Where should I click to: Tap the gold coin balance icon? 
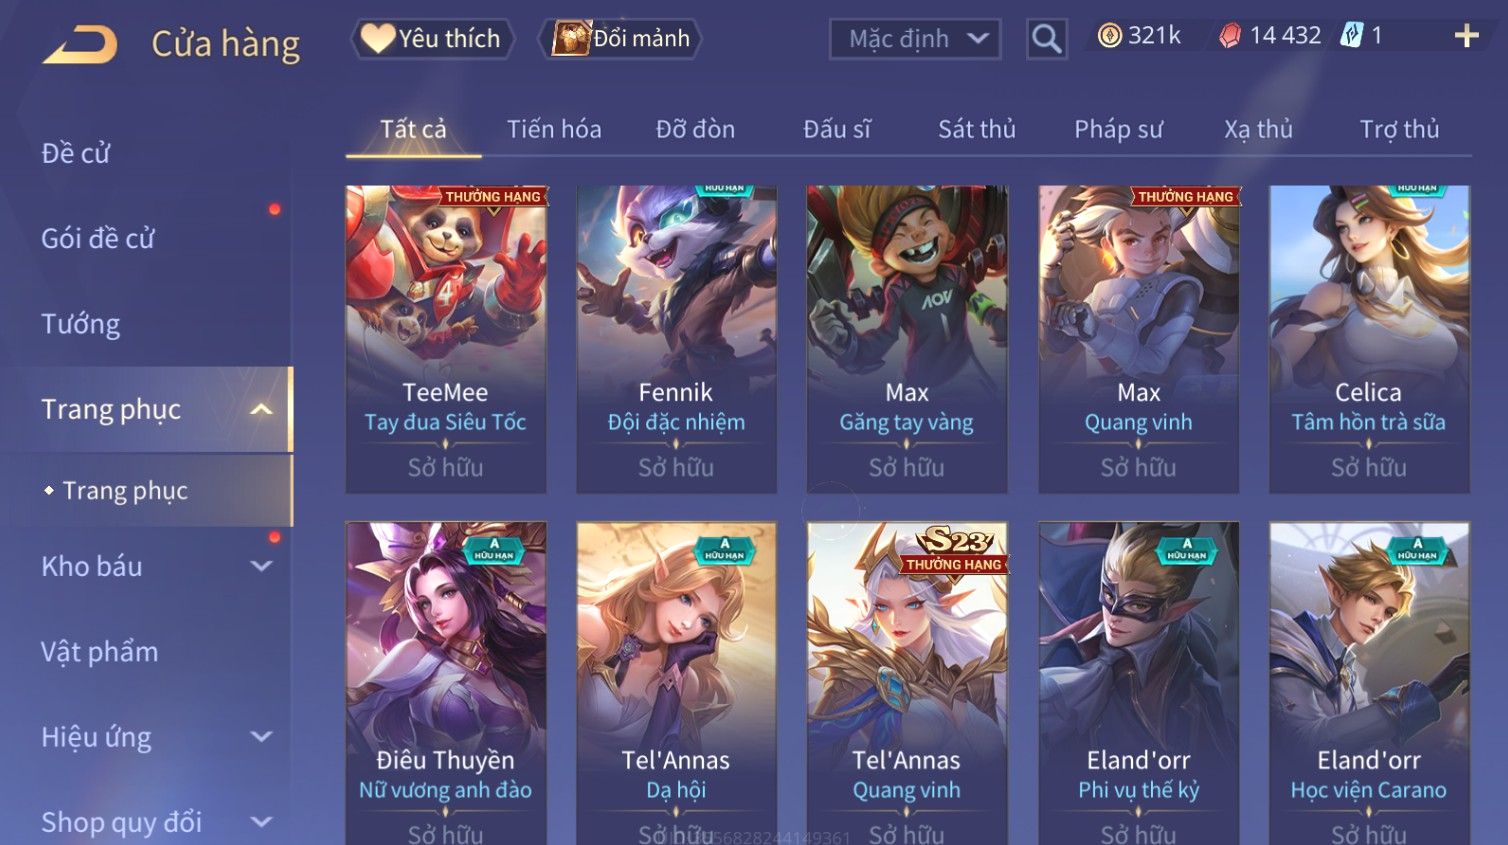coord(1109,36)
